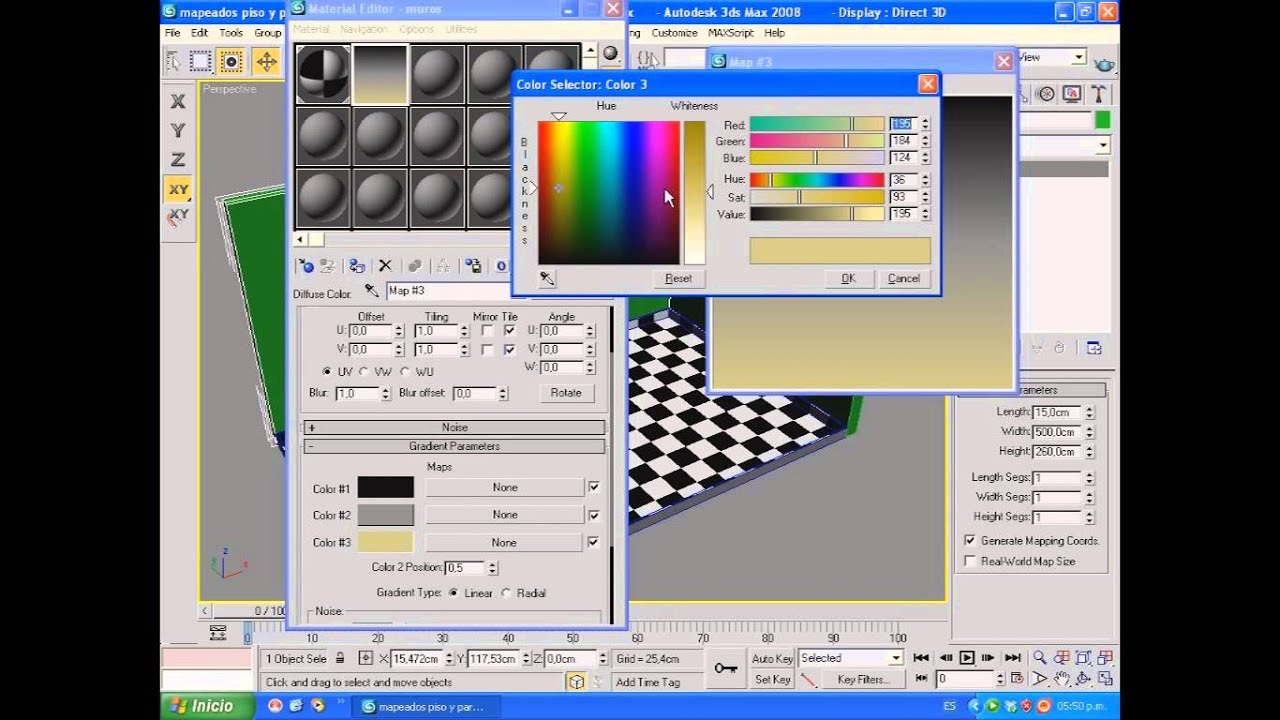This screenshot has width=1280, height=720.
Task: Restrict movement to the XY plane
Action: point(178,189)
